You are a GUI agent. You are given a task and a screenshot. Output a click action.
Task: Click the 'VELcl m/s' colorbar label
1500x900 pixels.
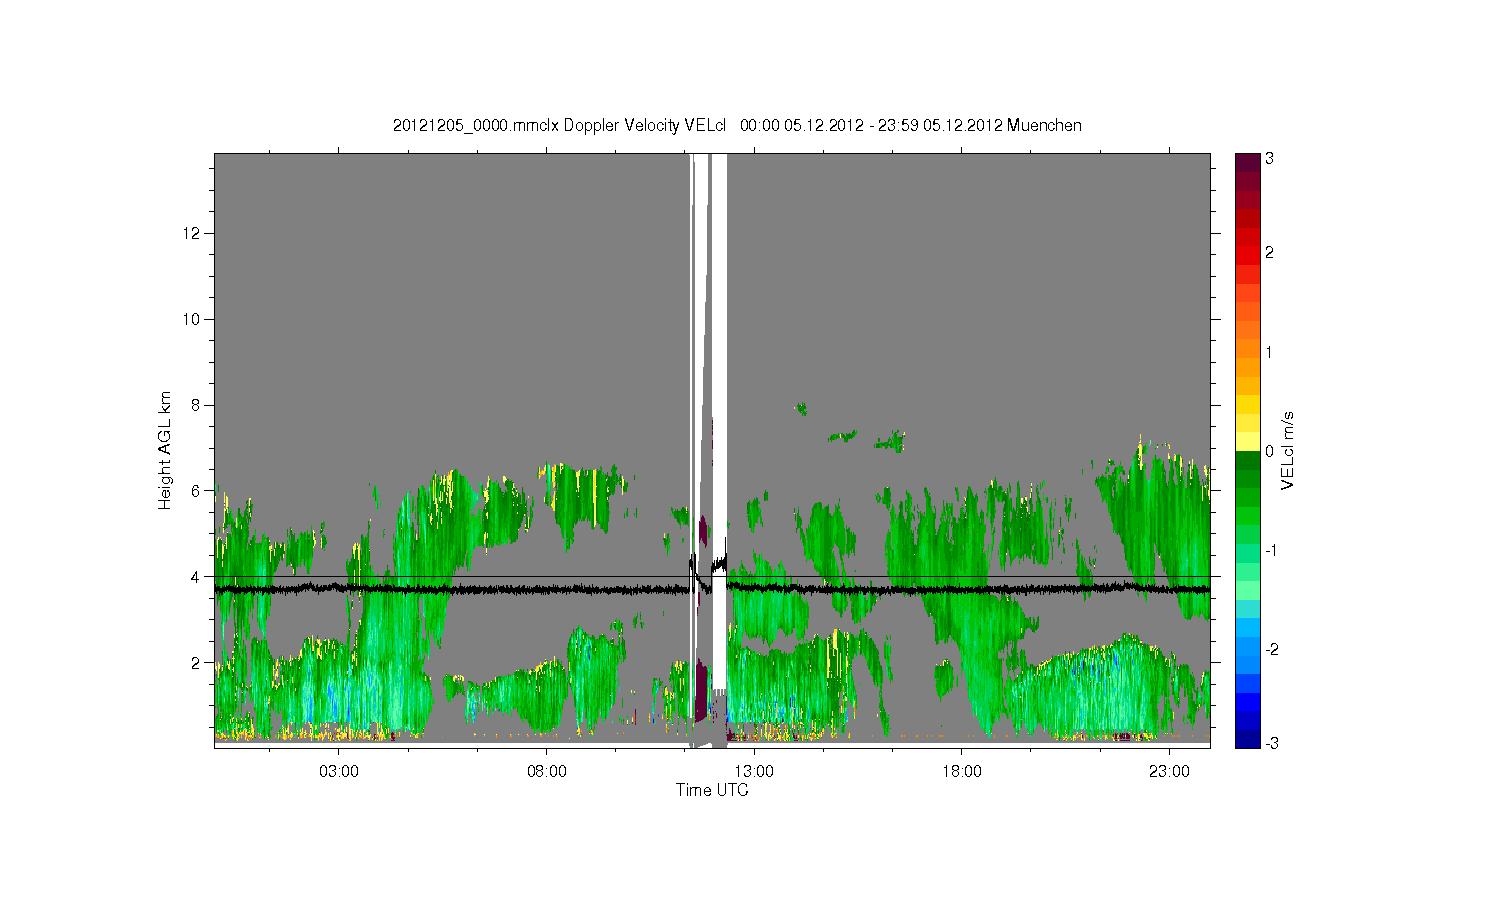1288,450
